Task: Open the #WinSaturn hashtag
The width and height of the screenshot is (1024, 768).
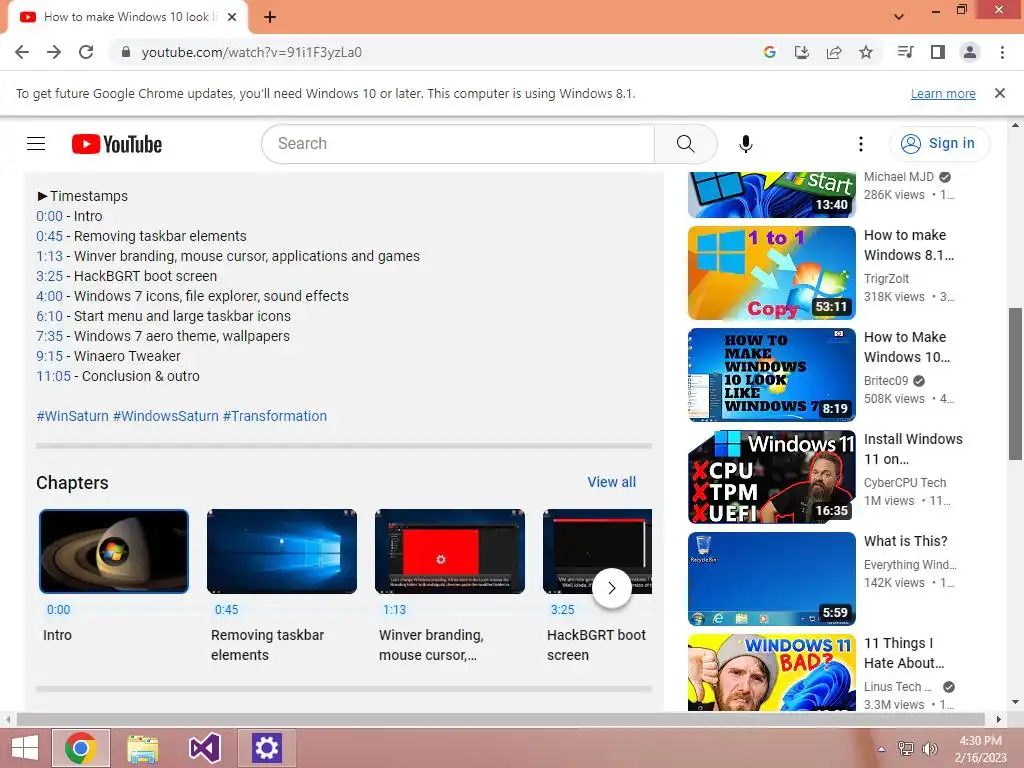Action: pos(72,416)
